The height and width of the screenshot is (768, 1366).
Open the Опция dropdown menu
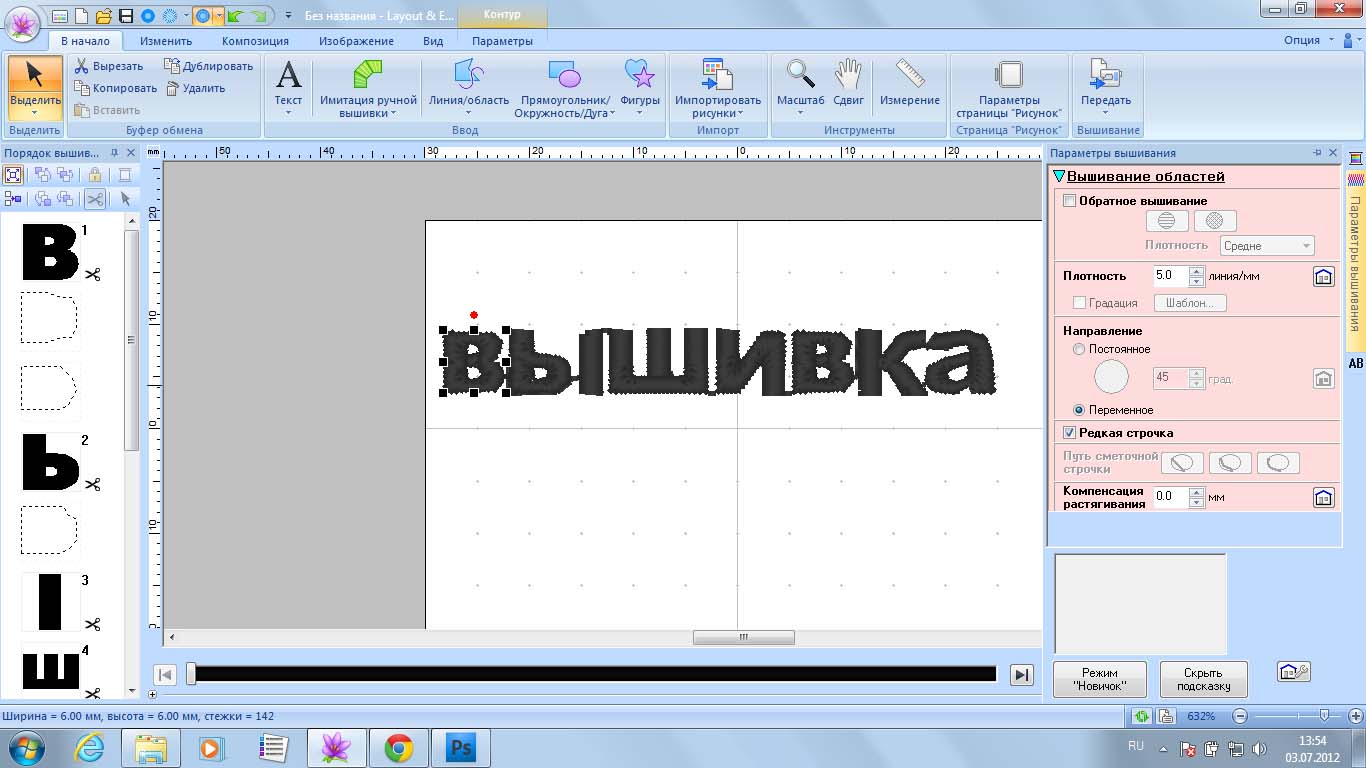click(x=1308, y=41)
